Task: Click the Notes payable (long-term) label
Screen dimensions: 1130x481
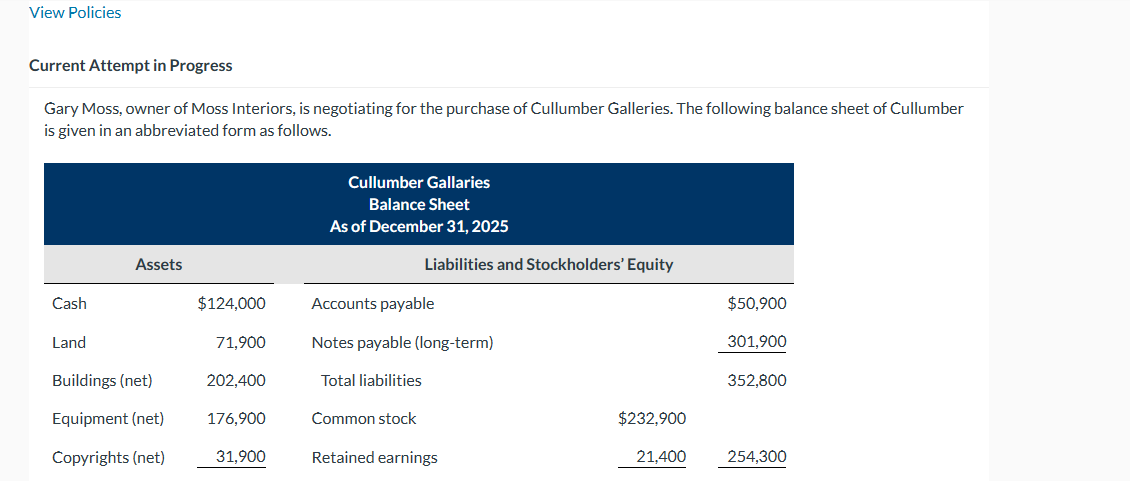Action: tap(402, 342)
